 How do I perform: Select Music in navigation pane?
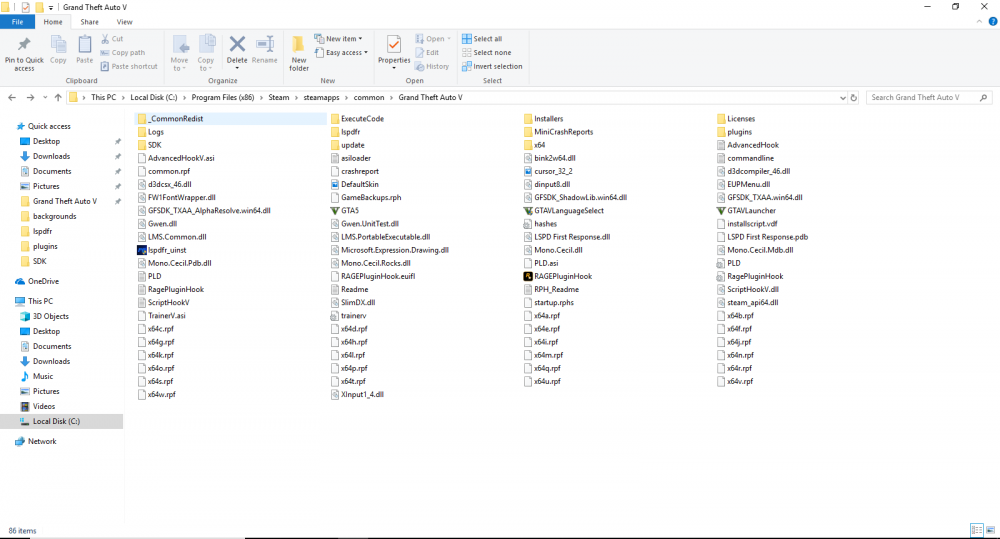[43, 376]
